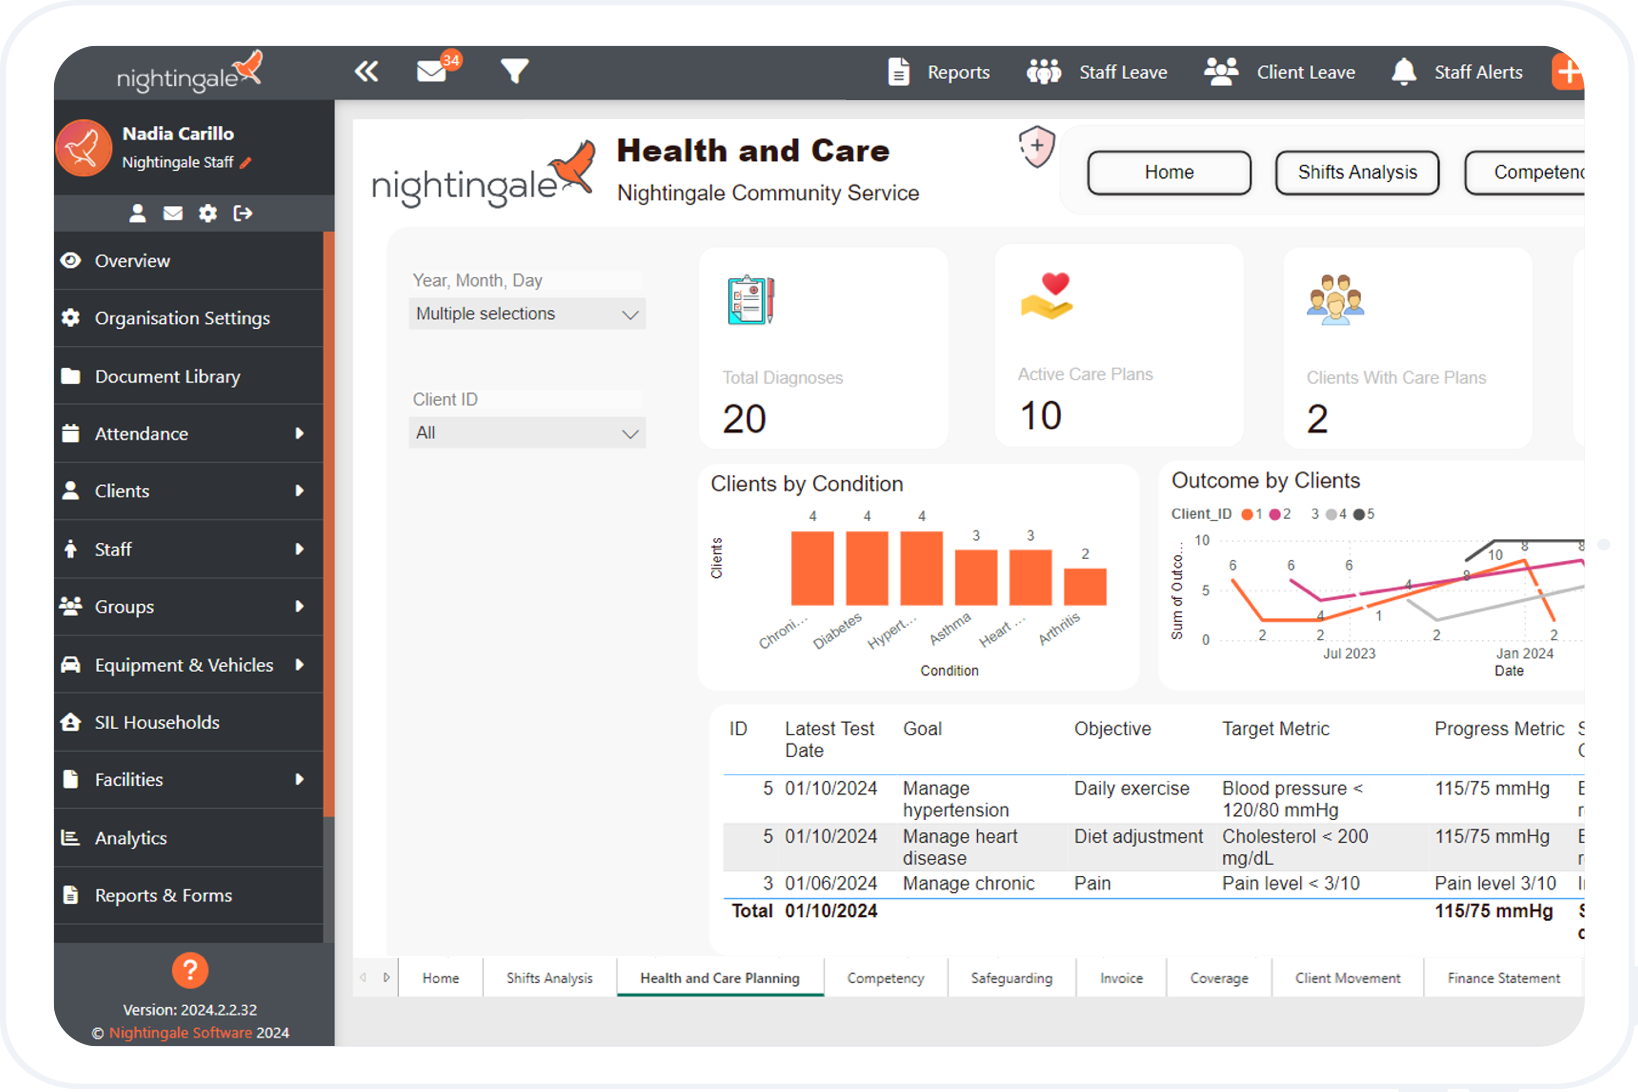Image resolution: width=1638 pixels, height=1092 pixels.
Task: Click the Home button near the page header
Action: (1168, 172)
